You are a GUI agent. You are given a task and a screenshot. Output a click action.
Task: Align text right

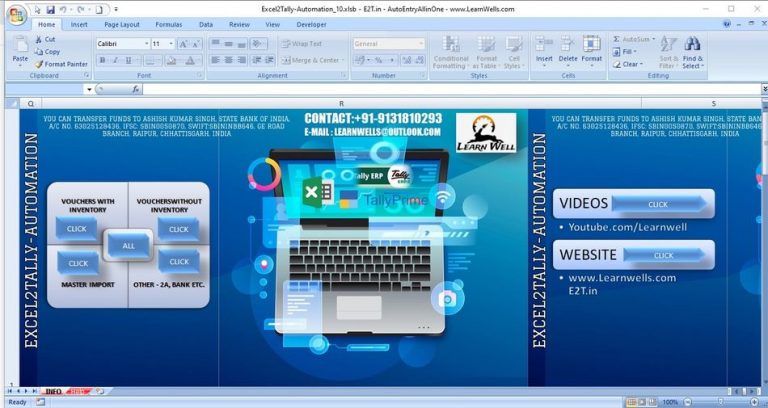click(241, 60)
